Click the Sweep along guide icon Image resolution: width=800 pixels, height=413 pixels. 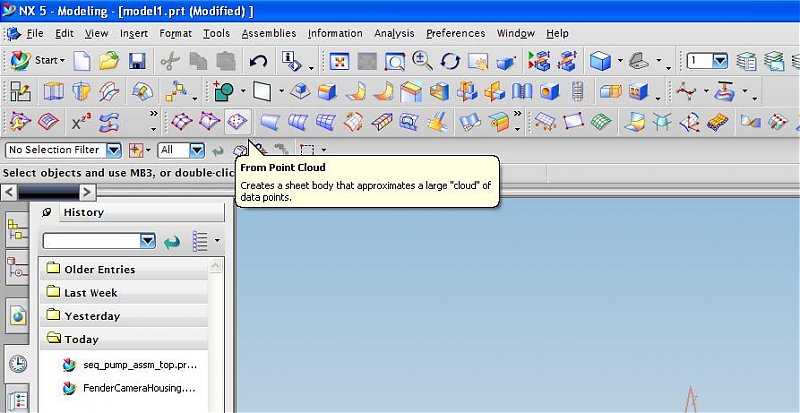pos(110,92)
